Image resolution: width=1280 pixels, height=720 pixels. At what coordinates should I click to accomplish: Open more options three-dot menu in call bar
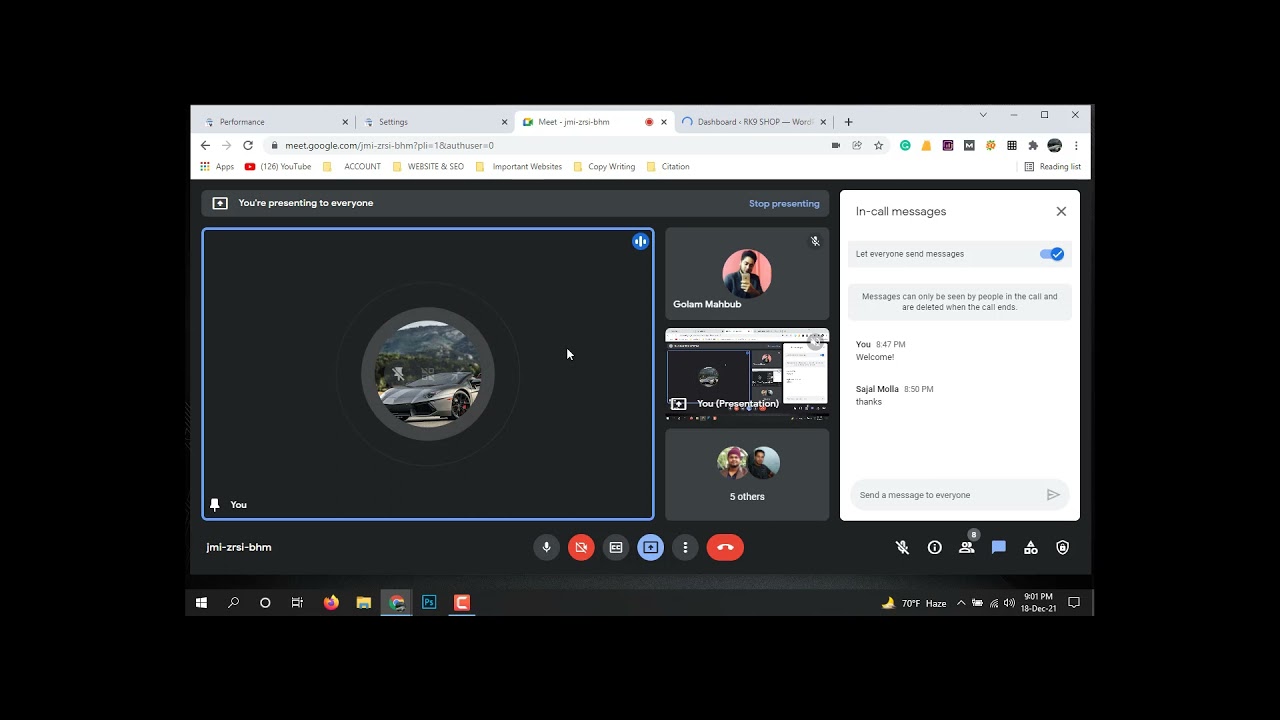(x=685, y=547)
